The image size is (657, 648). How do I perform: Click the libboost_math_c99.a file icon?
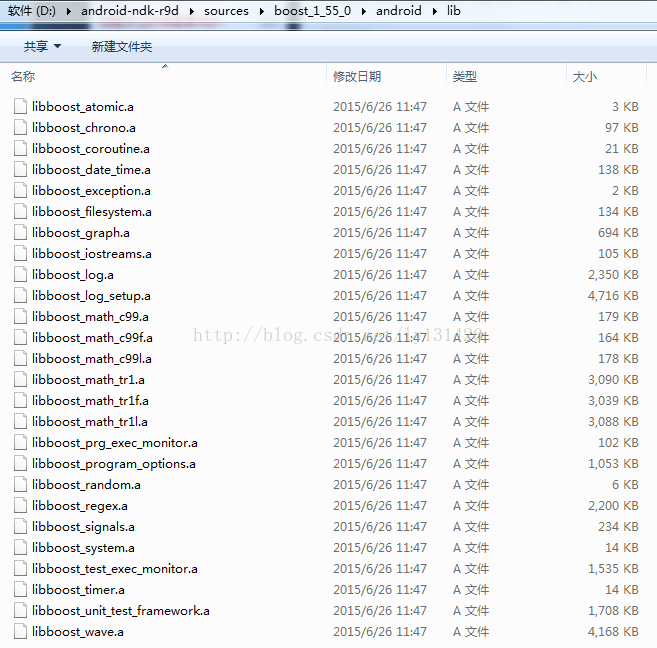(x=20, y=316)
